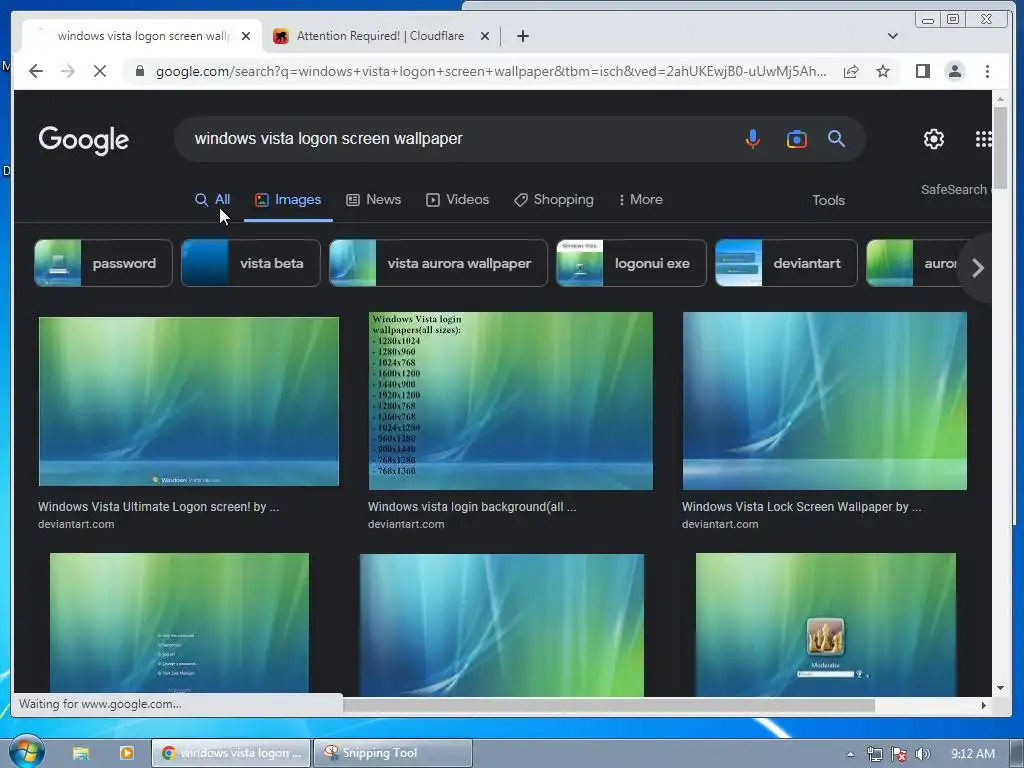Stop loading the page
Screen dimensions: 1024x768
tap(100, 71)
